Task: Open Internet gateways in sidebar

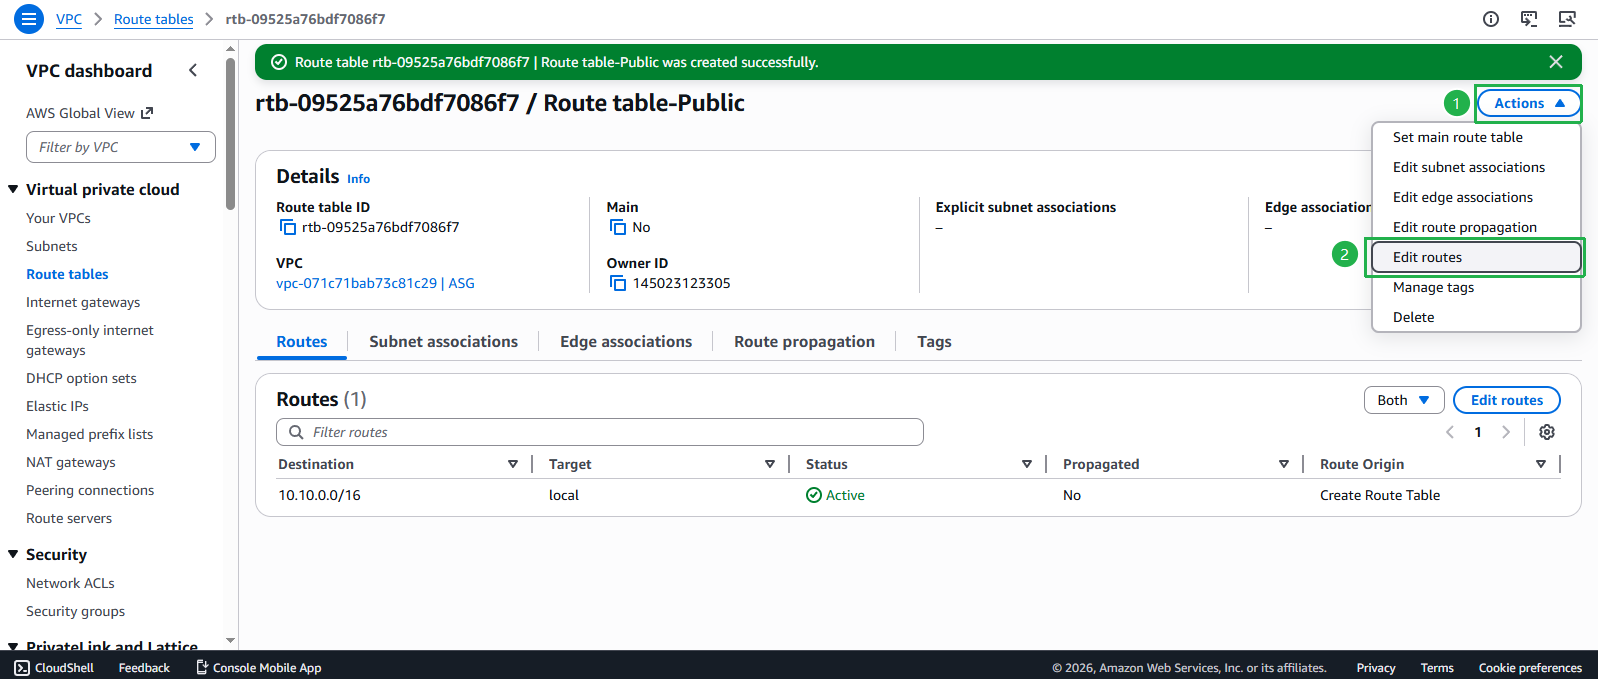Action: pos(83,302)
